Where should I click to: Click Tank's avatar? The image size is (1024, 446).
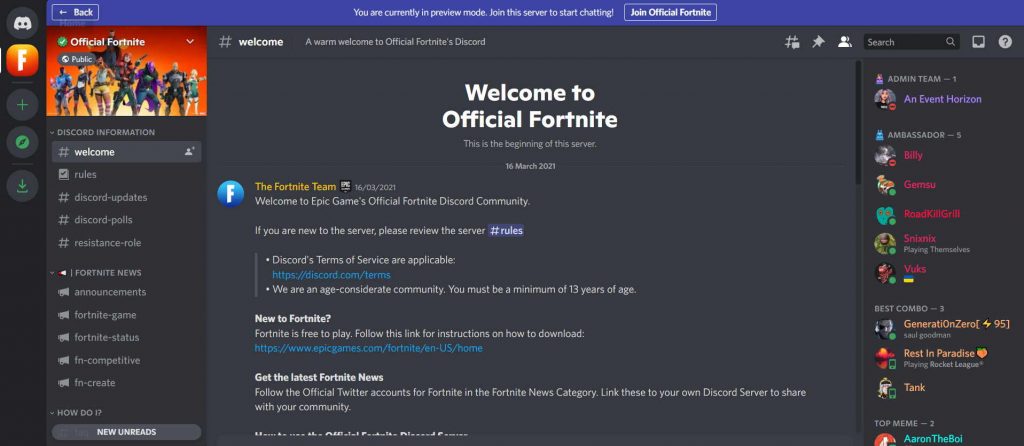coord(885,387)
